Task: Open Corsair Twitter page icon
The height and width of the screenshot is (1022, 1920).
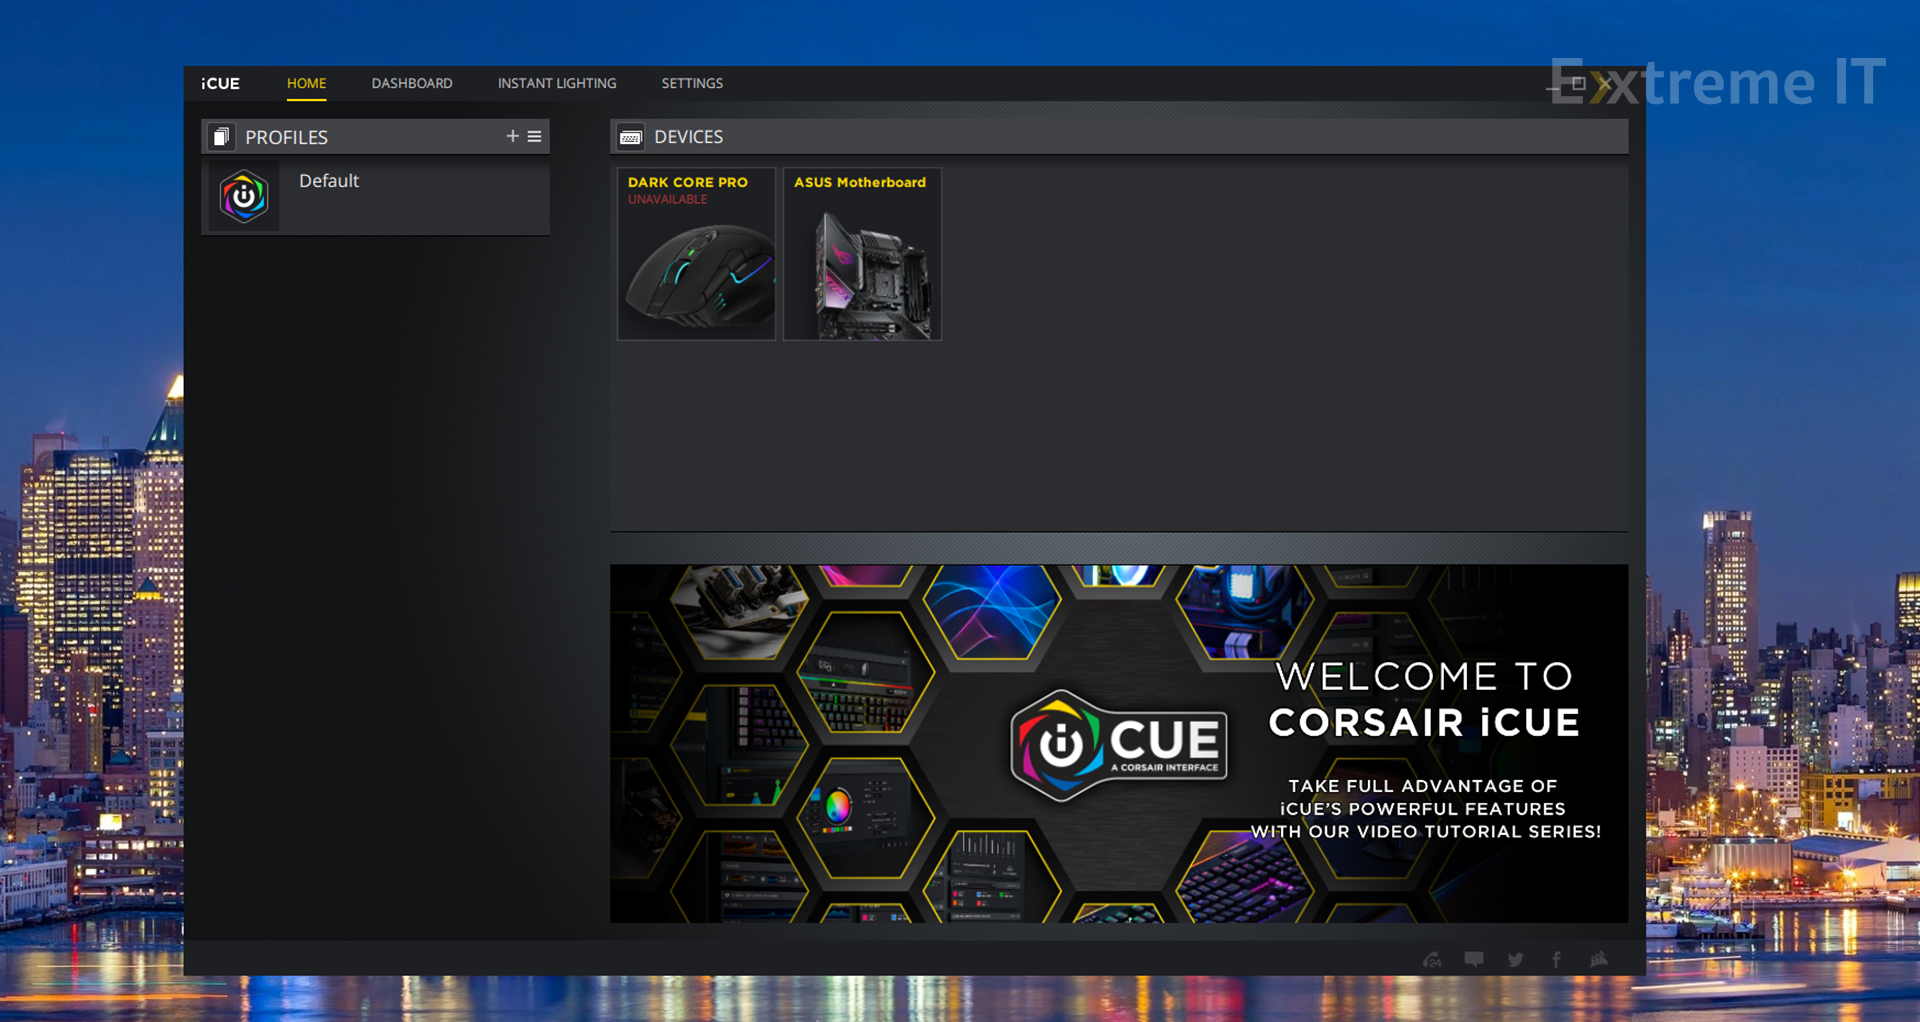Action: click(x=1515, y=959)
